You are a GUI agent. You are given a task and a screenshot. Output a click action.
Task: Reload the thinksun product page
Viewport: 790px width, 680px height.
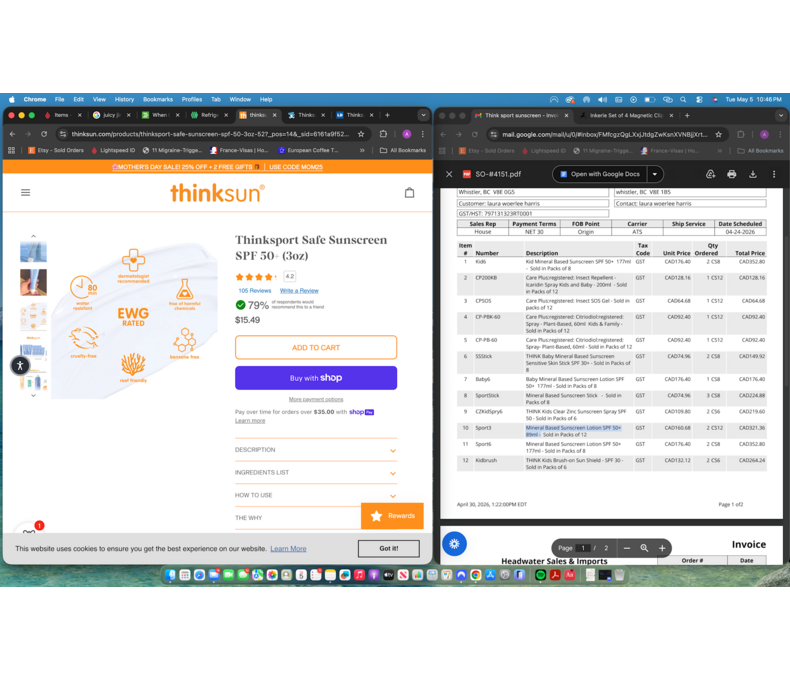tap(44, 134)
